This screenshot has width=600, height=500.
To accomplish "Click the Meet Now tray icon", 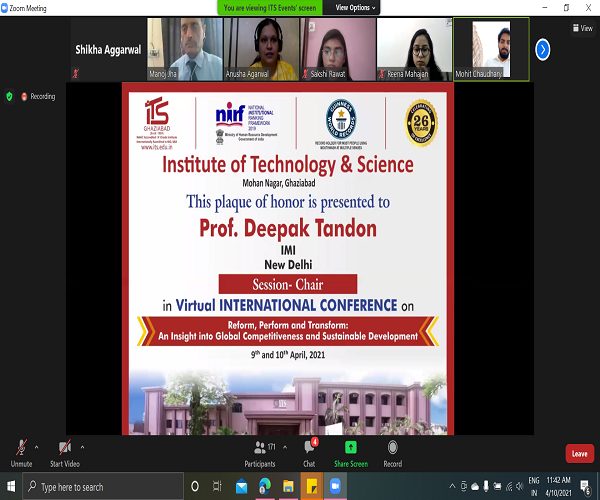I will [x=464, y=486].
